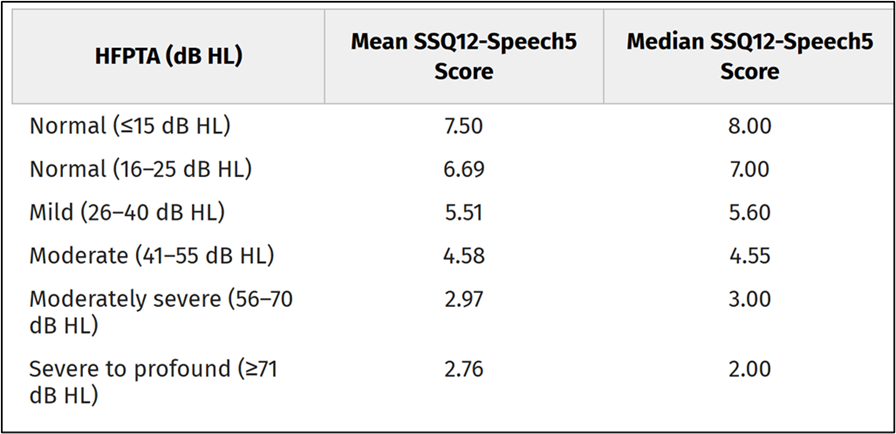Viewport: 896px width, 434px height.
Task: Click the median value 5.60
Action: click(x=750, y=212)
